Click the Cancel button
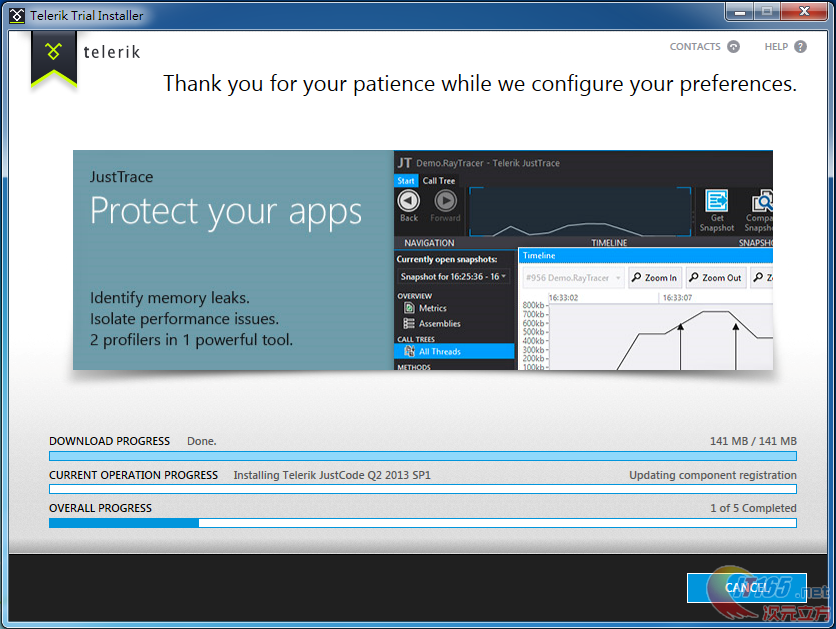Image resolution: width=836 pixels, height=629 pixels. [x=746, y=588]
